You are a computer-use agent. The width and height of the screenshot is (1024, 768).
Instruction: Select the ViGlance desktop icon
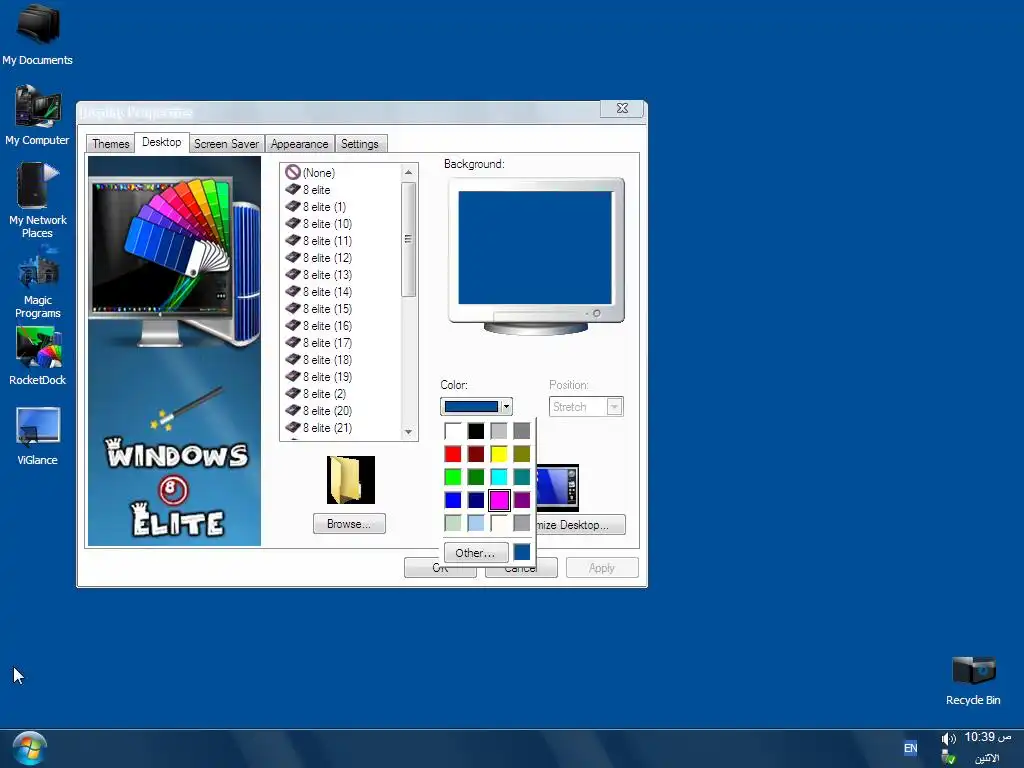pyautogui.click(x=38, y=436)
